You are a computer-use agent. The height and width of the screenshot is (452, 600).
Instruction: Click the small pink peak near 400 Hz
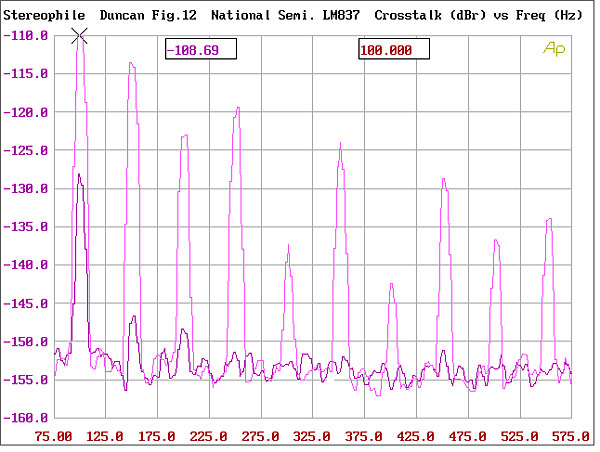391,285
